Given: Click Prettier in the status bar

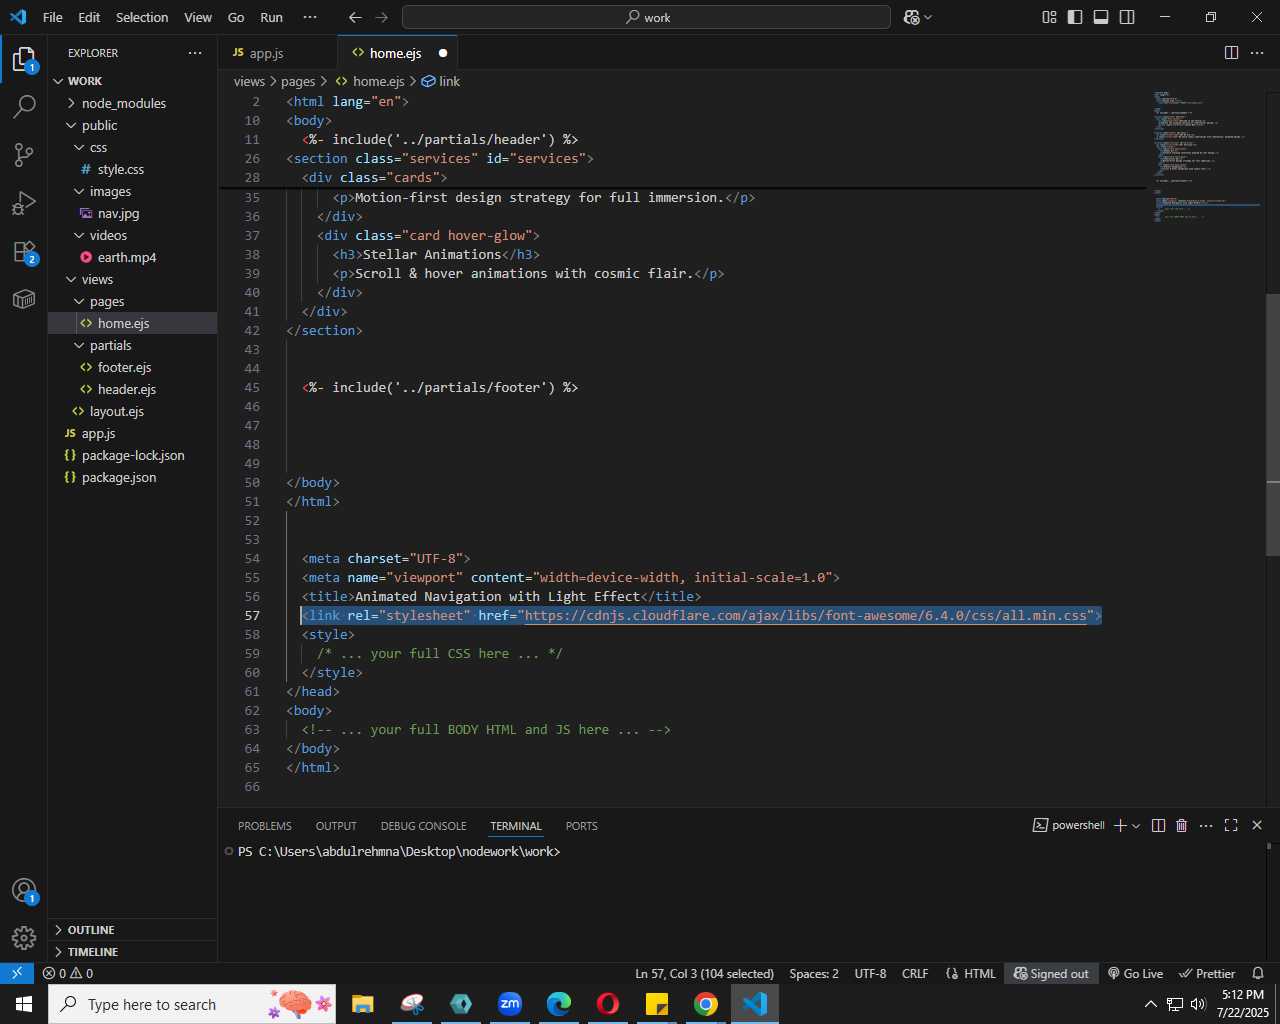Looking at the screenshot, I should click(1207, 973).
